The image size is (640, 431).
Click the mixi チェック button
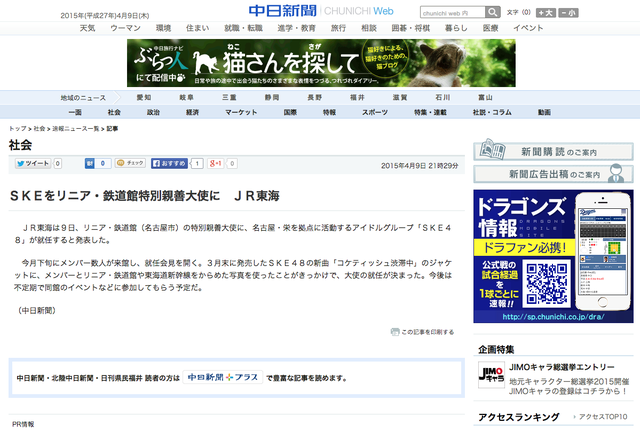(x=130, y=163)
